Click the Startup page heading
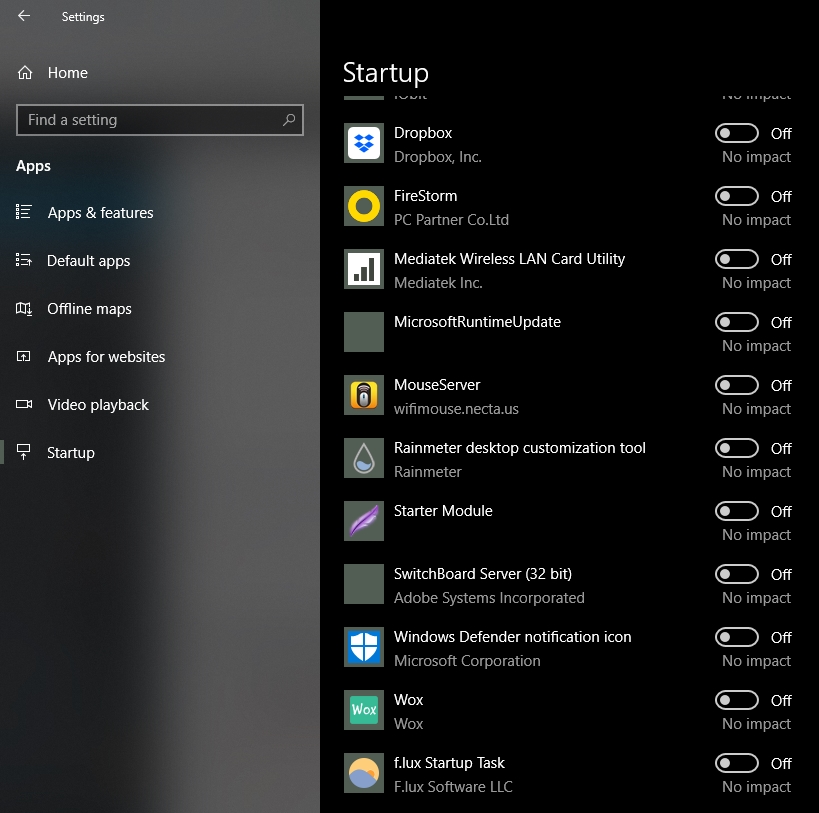The height and width of the screenshot is (813, 819). pyautogui.click(x=385, y=73)
